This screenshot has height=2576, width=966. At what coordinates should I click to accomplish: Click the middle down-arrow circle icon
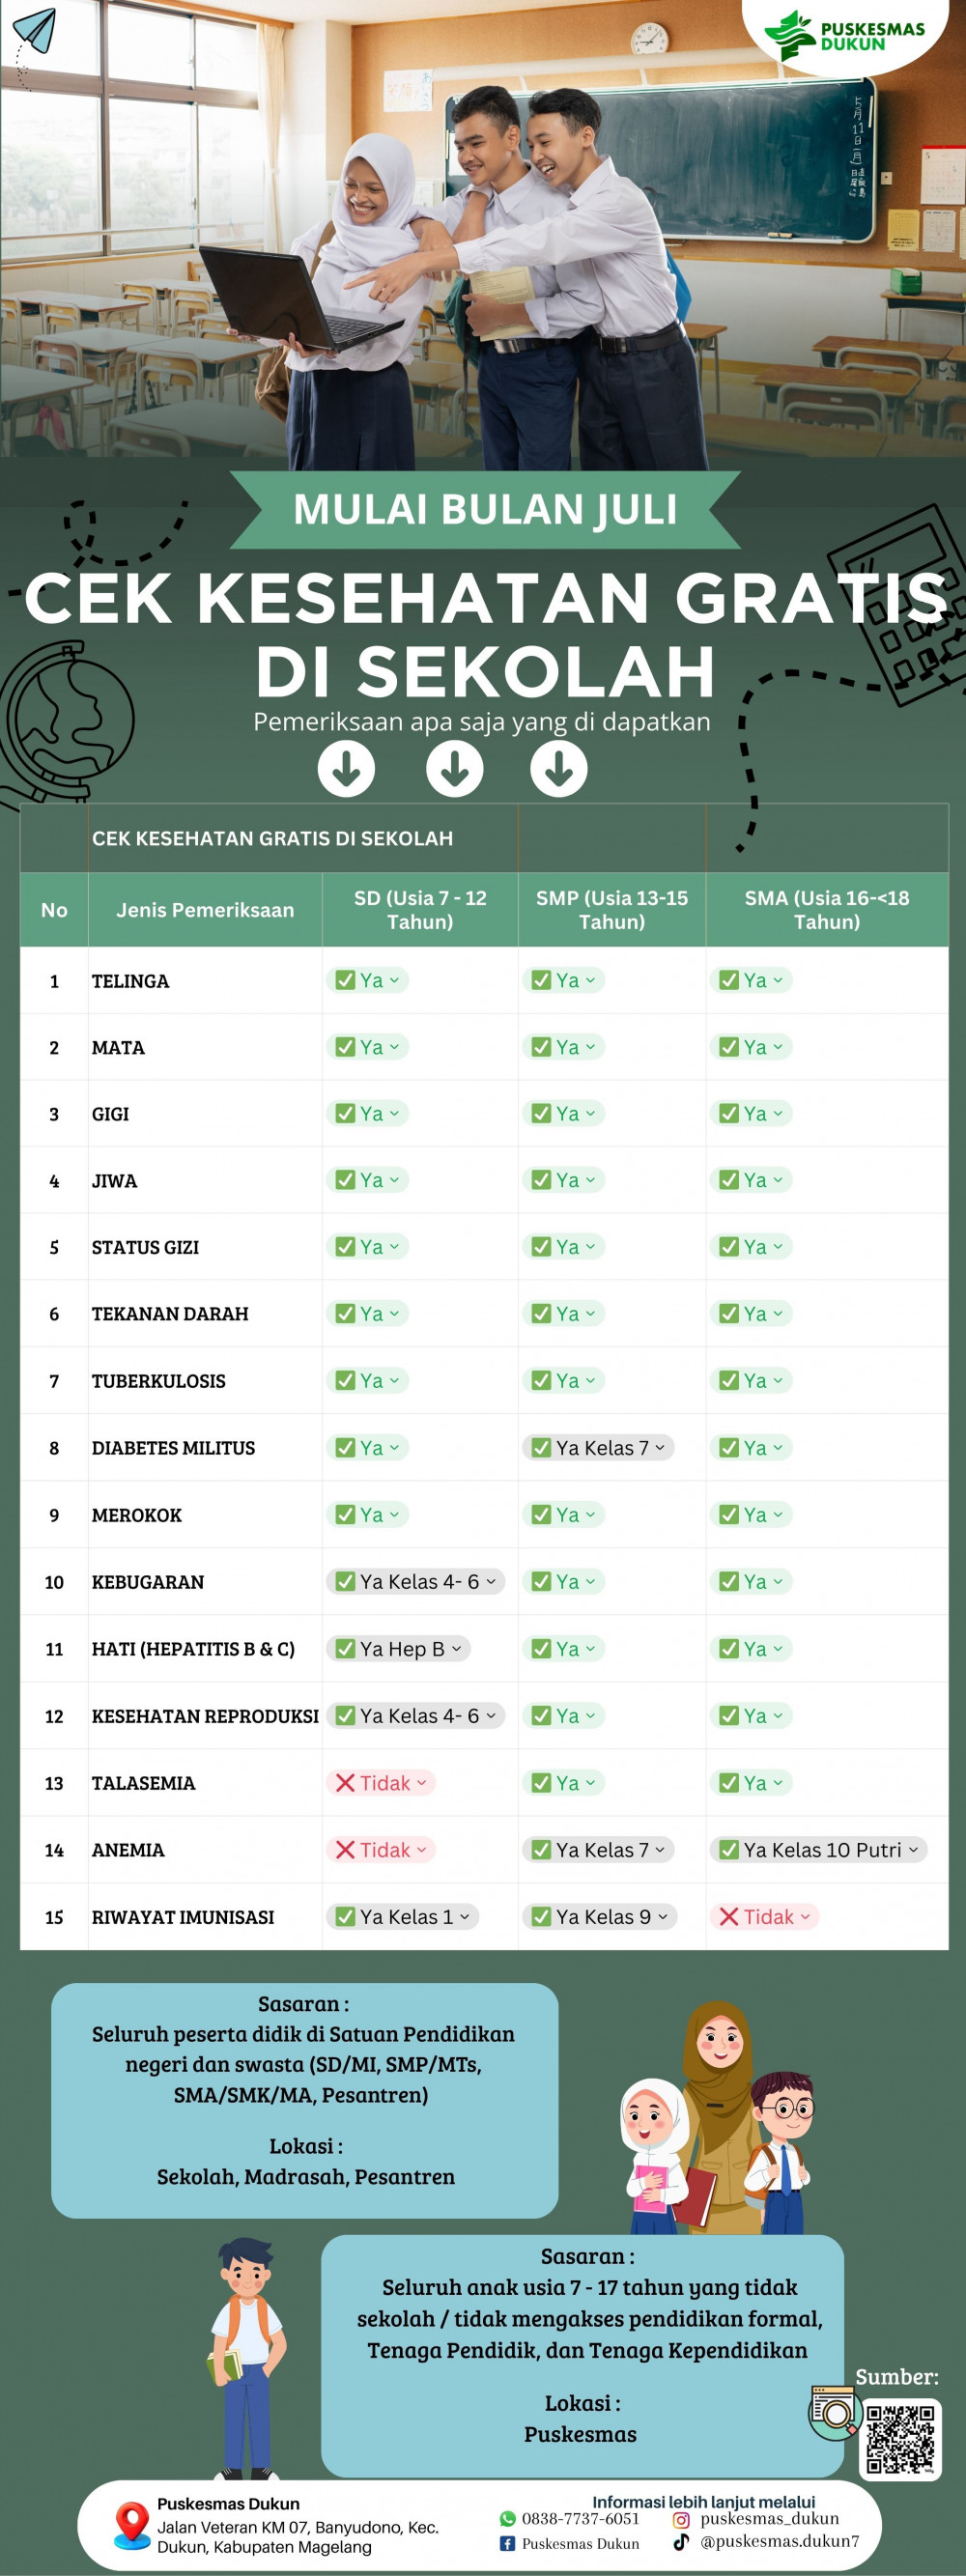tap(455, 768)
